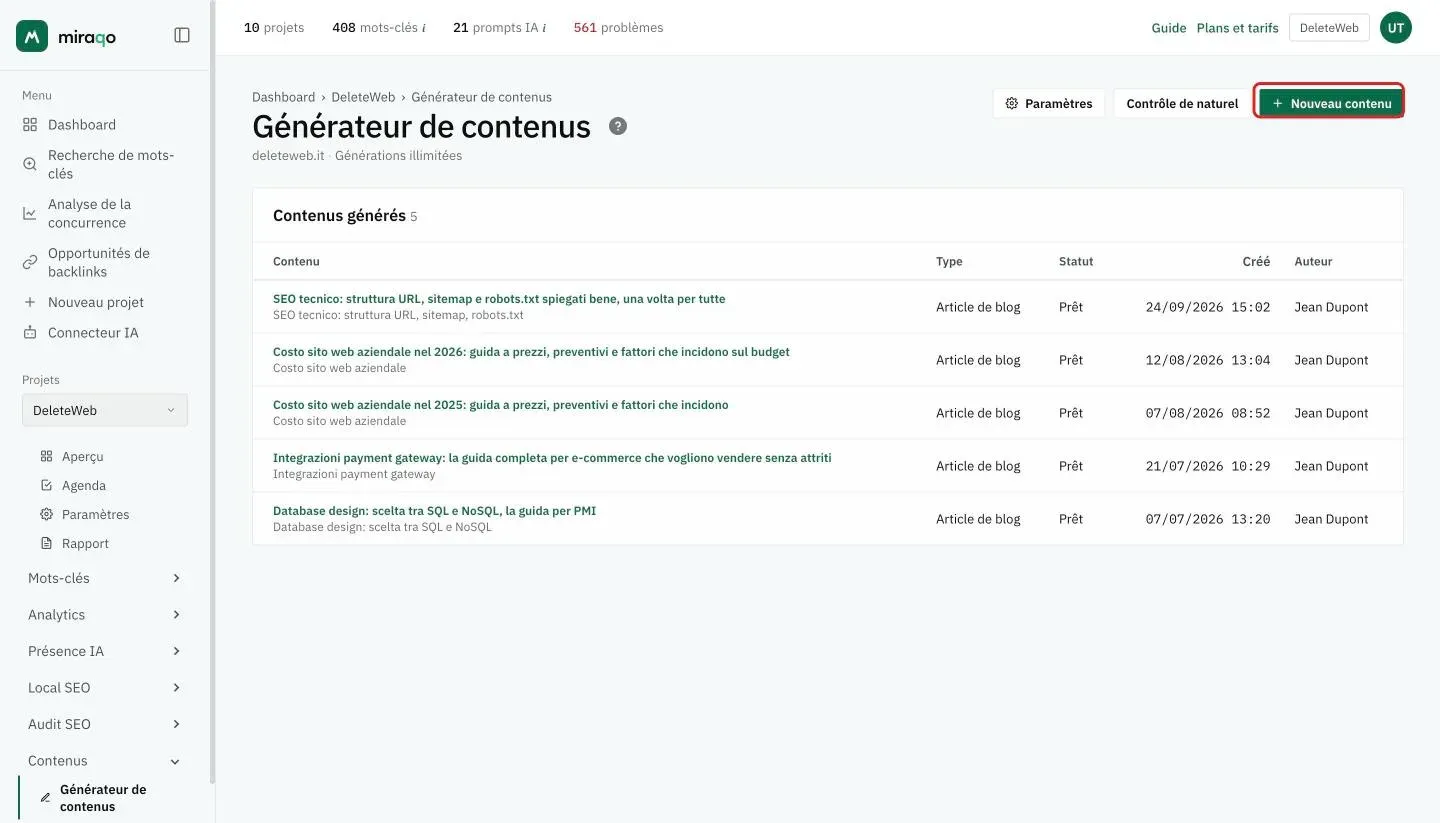Open the Integrazioni payment gateway article
Image resolution: width=1440 pixels, height=823 pixels.
(x=552, y=458)
